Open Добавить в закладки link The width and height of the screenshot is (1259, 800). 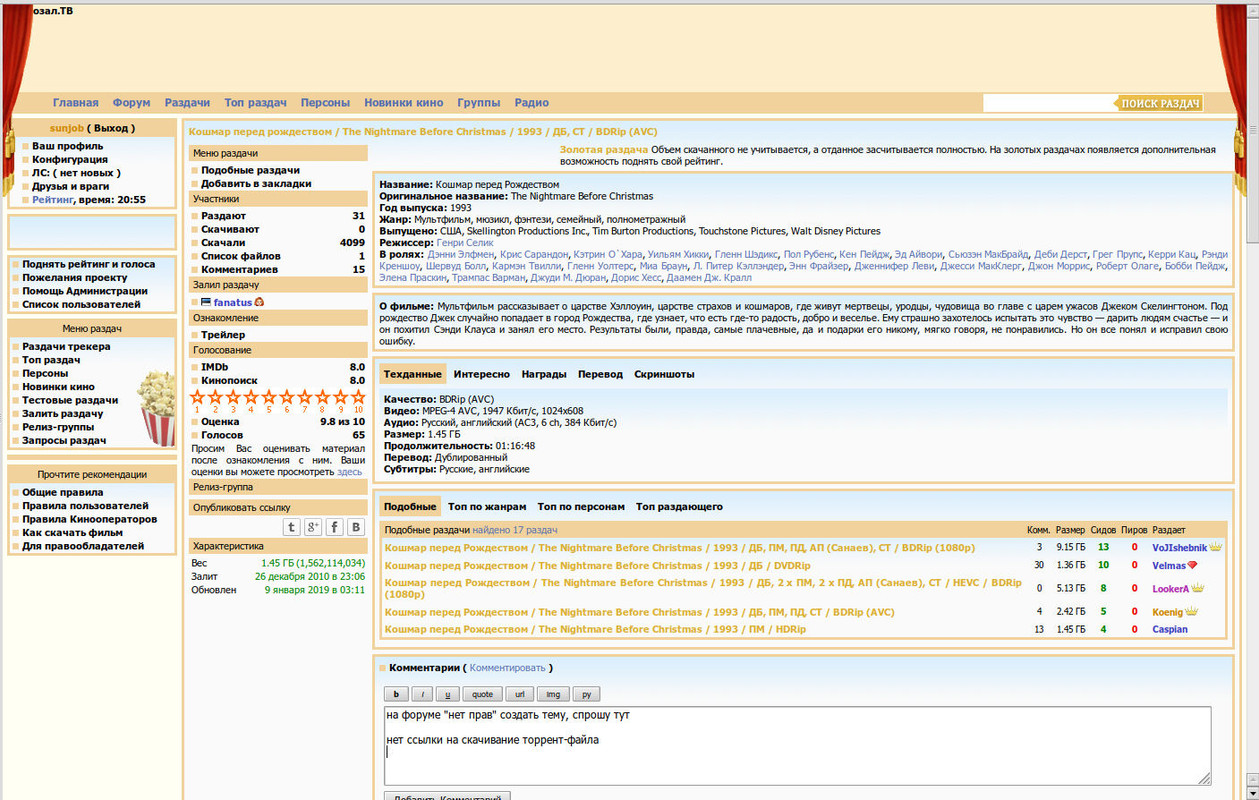point(256,184)
